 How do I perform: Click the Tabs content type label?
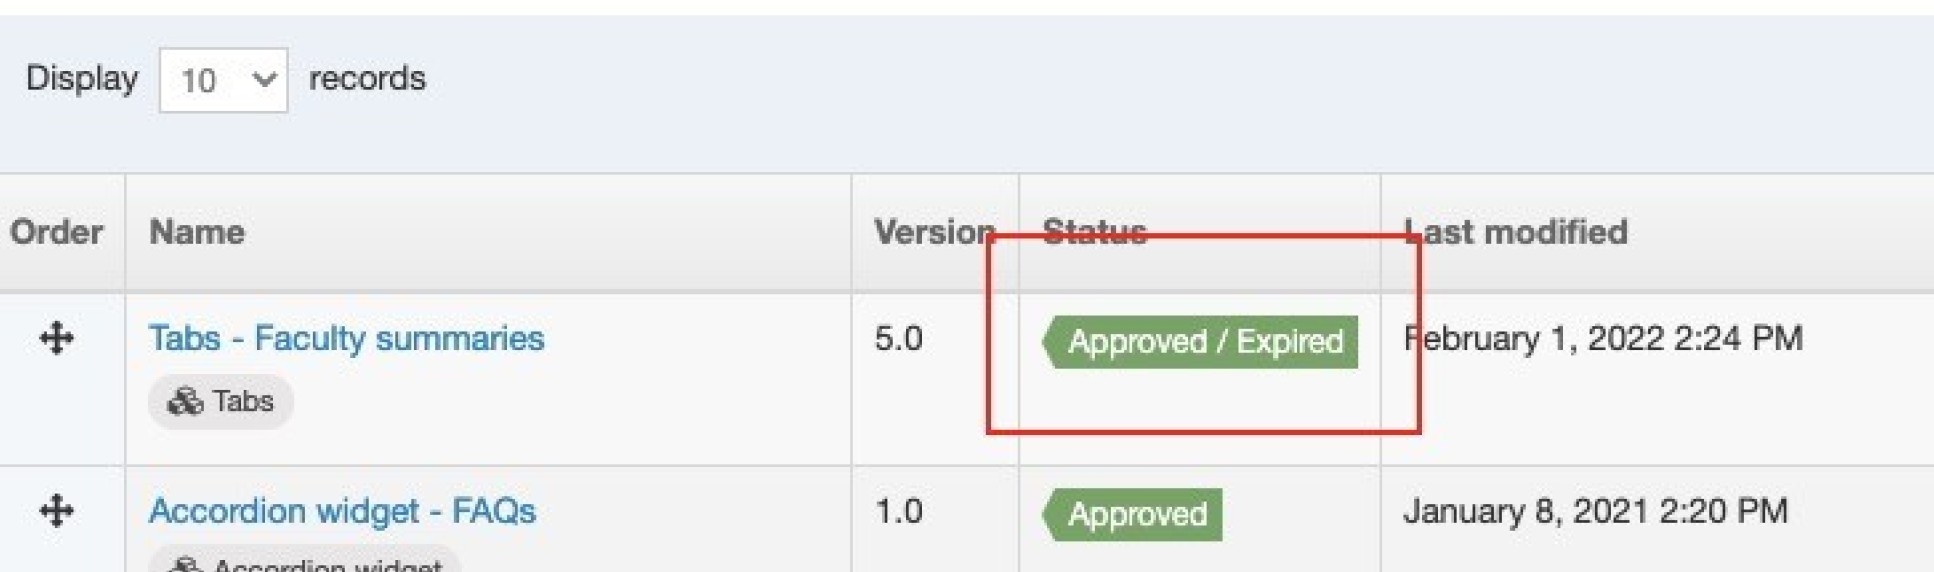coord(243,402)
